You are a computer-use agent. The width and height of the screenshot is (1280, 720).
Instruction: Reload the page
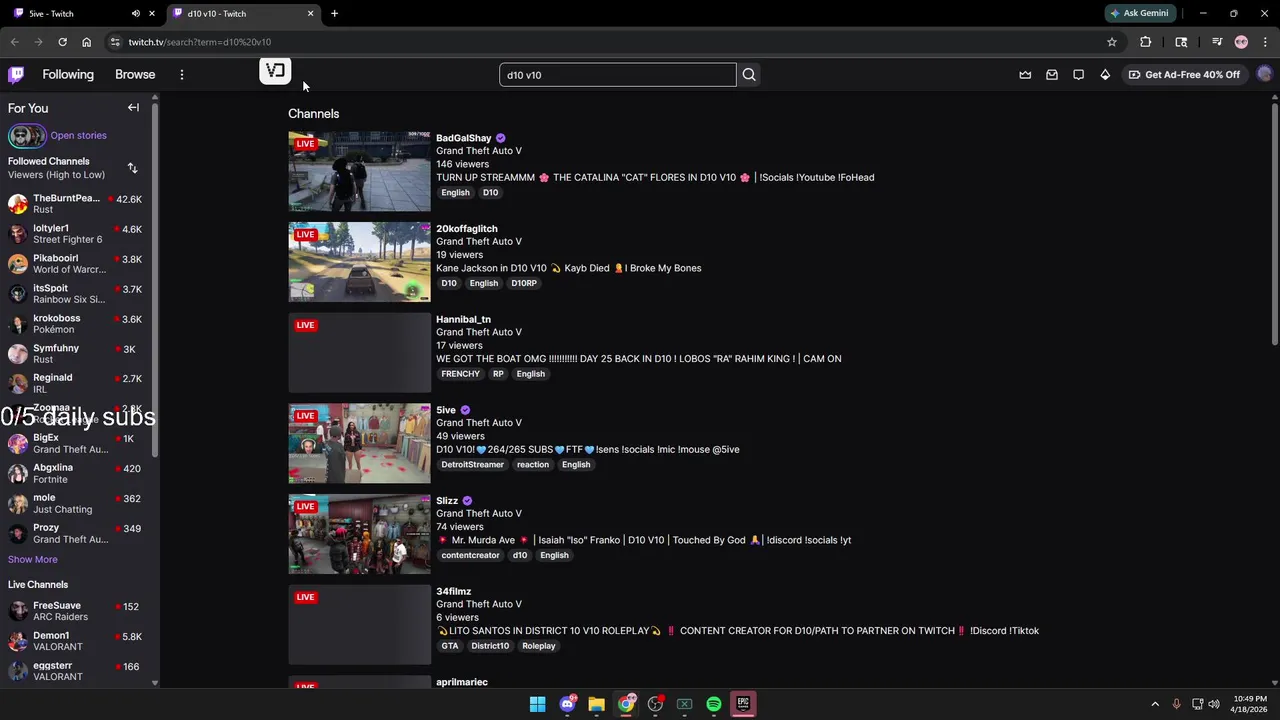point(62,42)
